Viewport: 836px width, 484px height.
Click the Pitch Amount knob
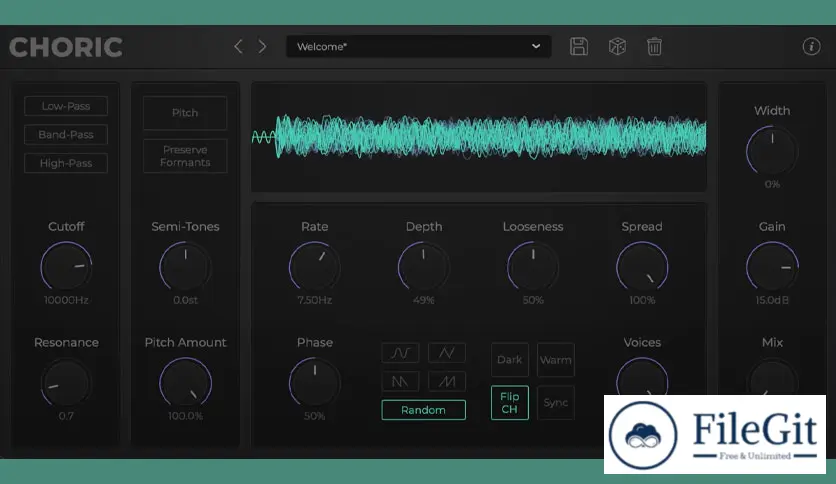click(185, 383)
